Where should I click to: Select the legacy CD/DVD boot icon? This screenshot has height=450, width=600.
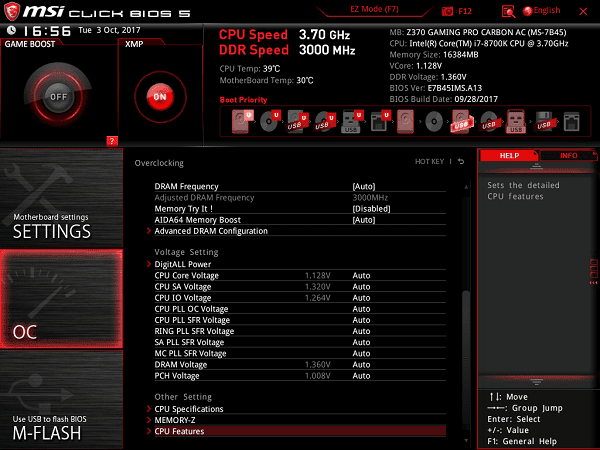tap(434, 122)
